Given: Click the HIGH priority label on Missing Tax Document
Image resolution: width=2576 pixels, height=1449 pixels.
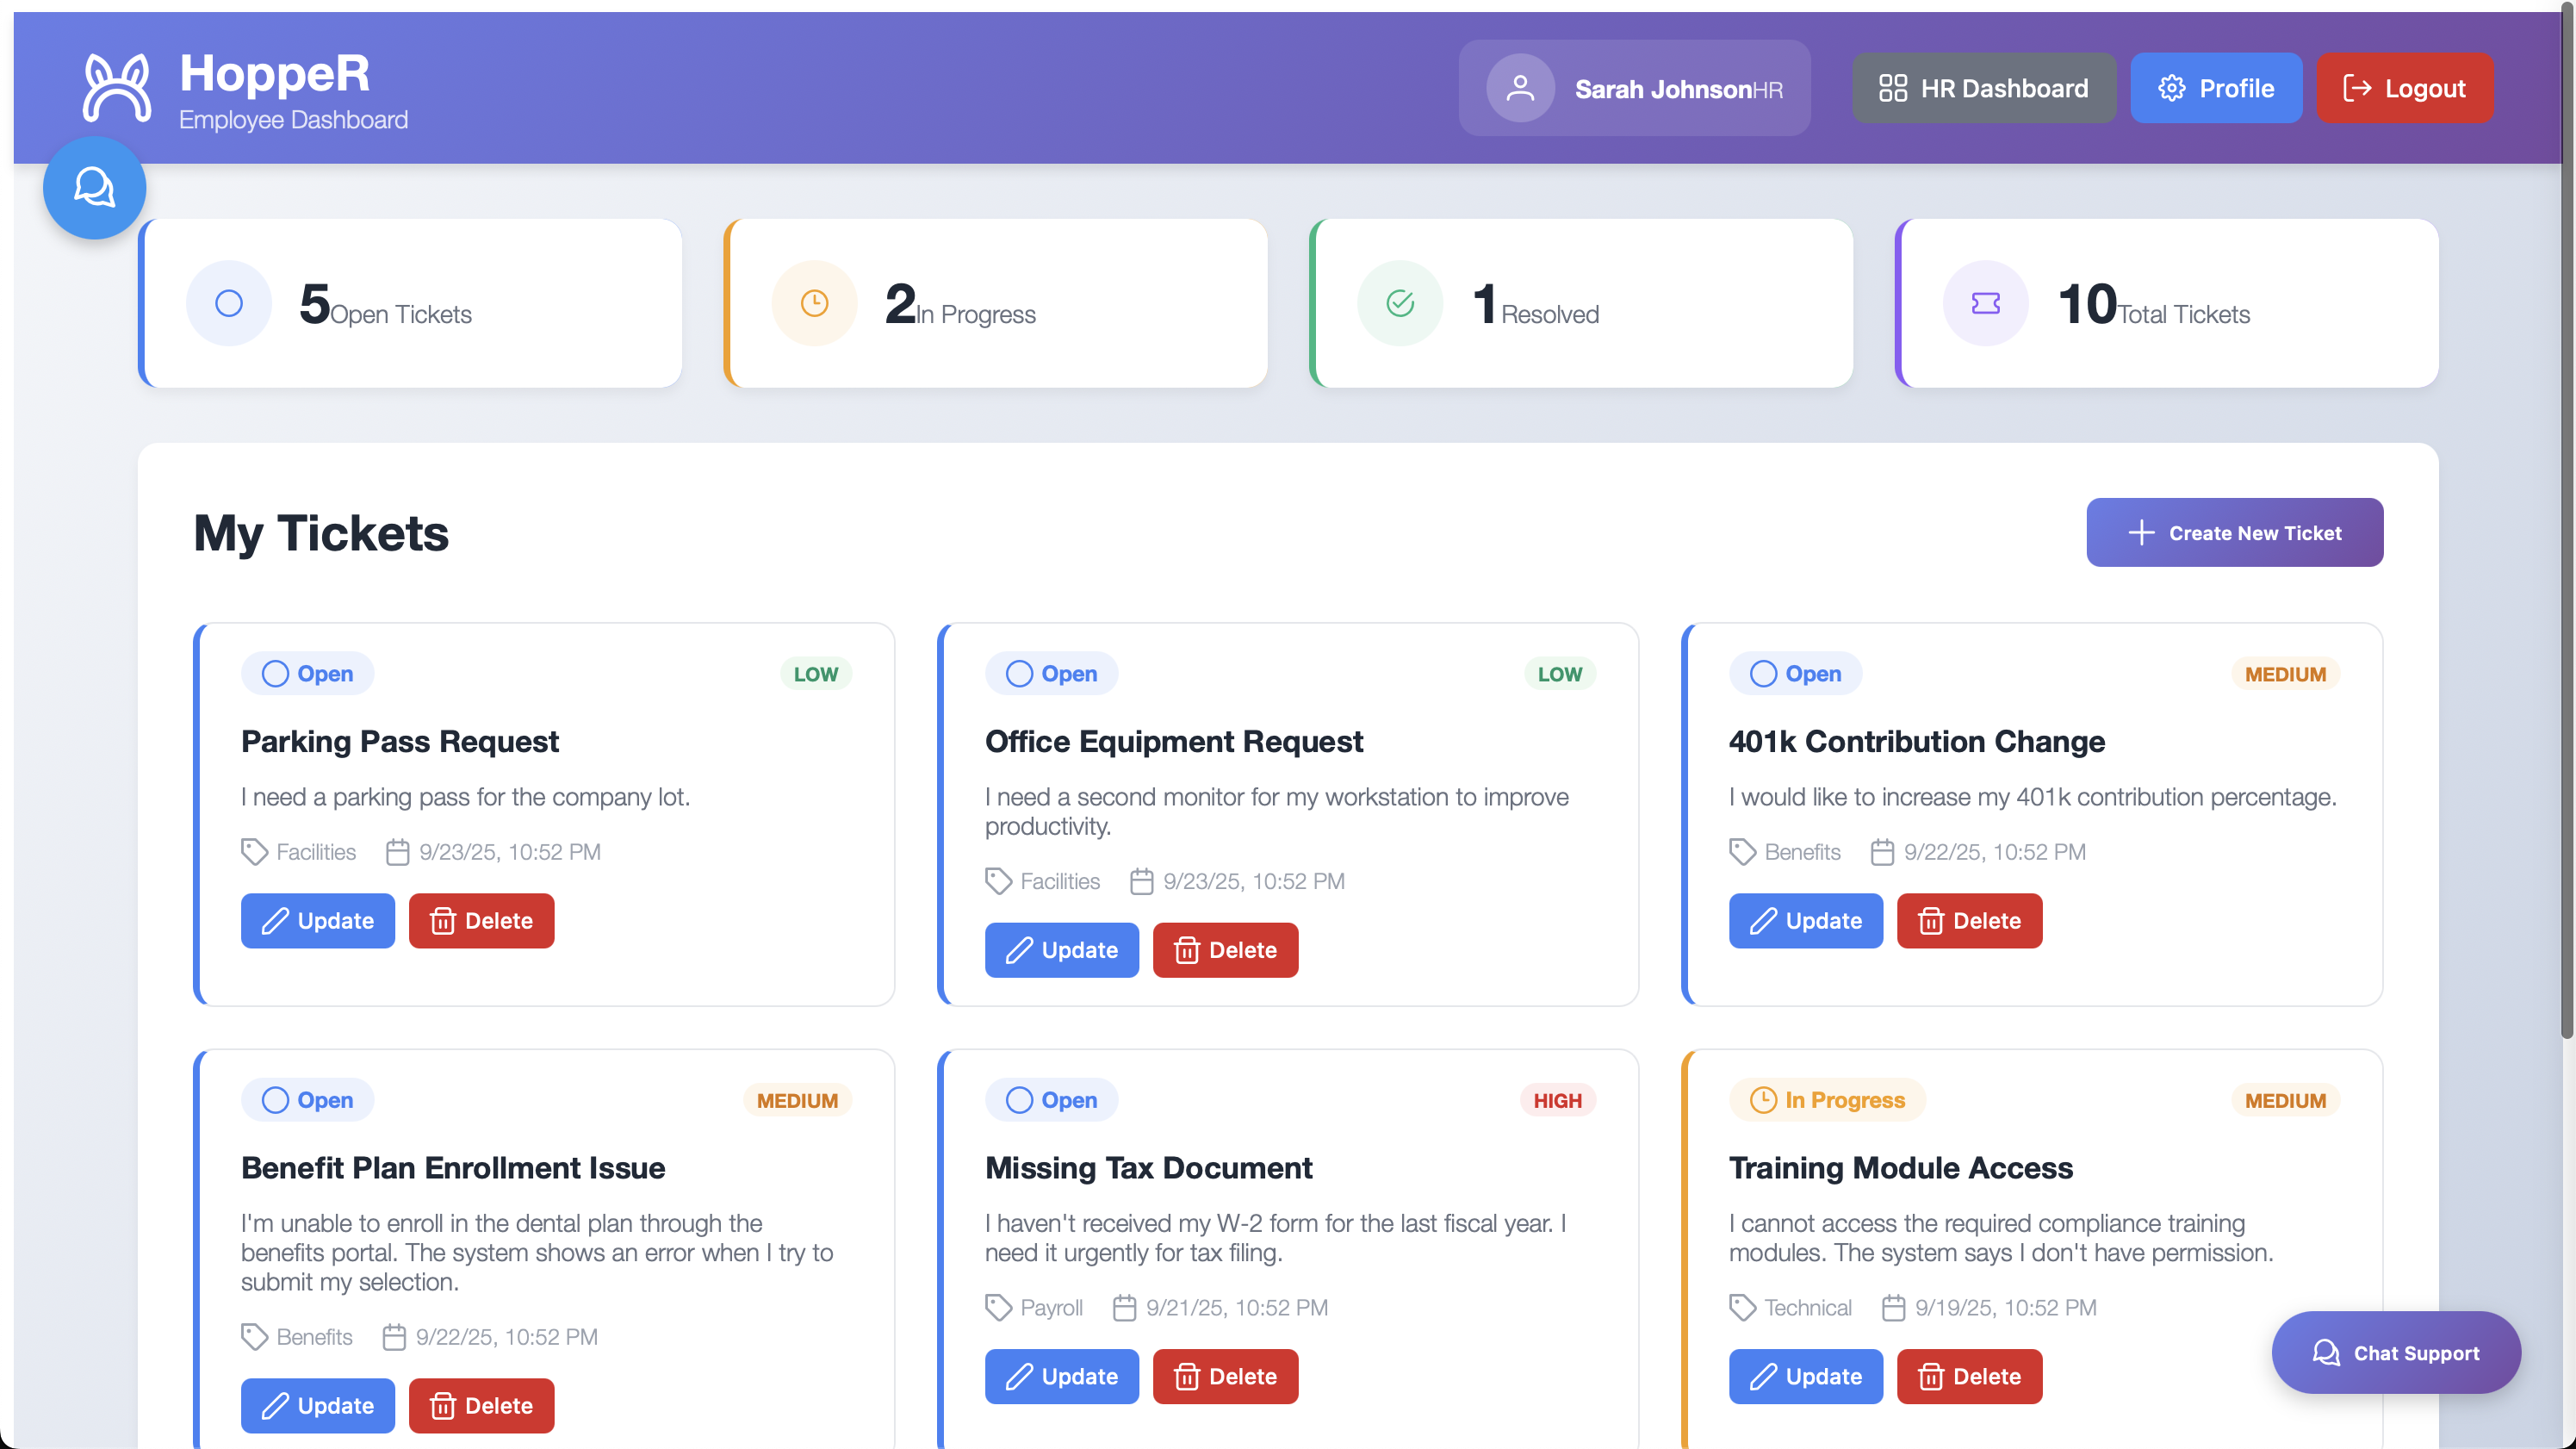Looking at the screenshot, I should [1557, 1100].
